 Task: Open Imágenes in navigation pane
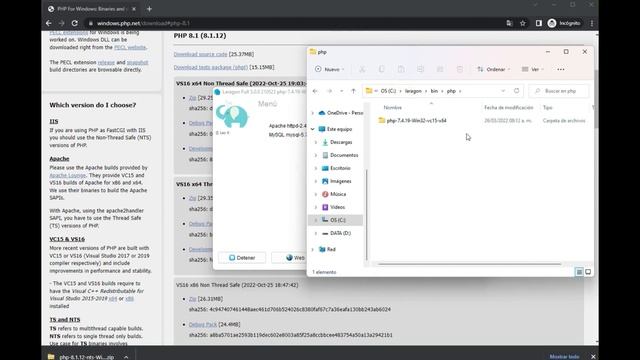pos(337,181)
